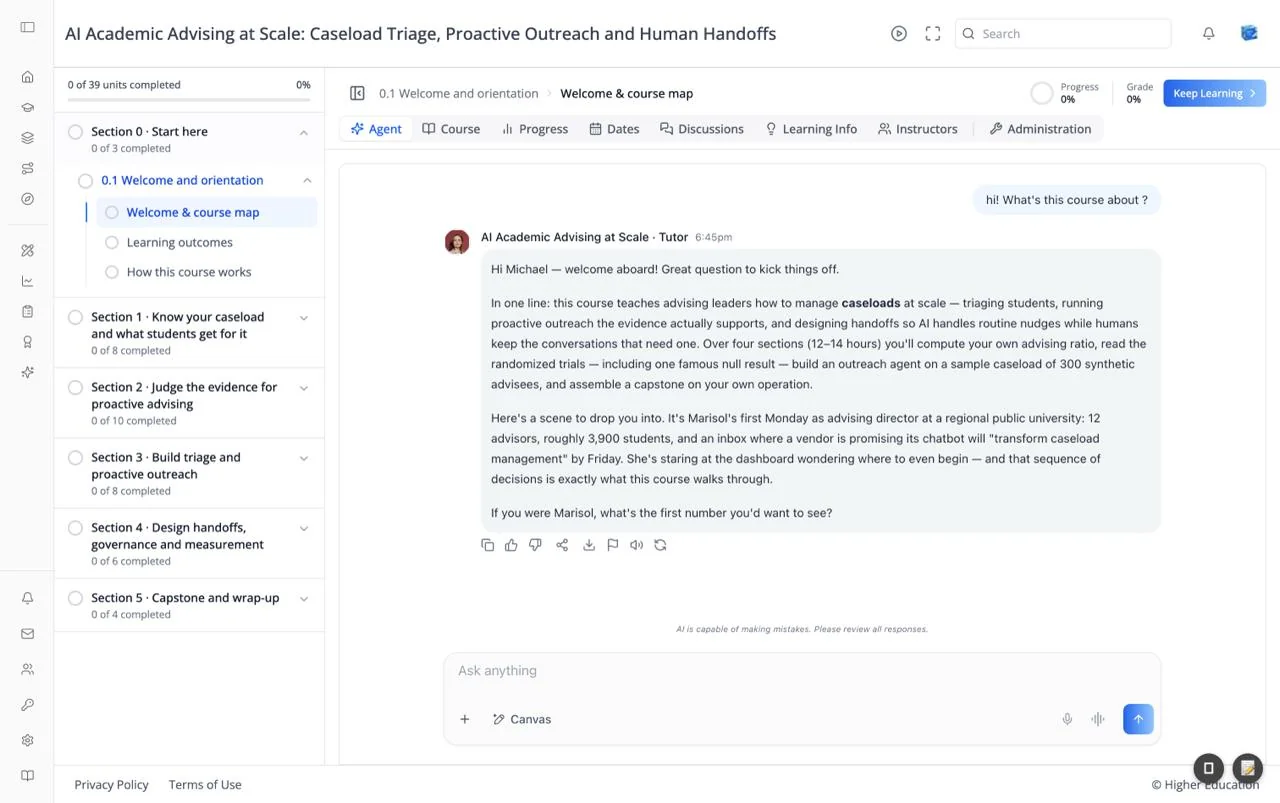This screenshot has height=803, width=1280.
Task: Open the settings gear icon
Action: pyautogui.click(x=27, y=740)
